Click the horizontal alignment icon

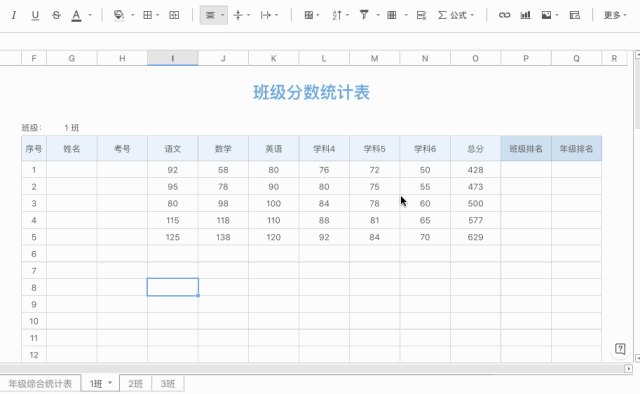click(210, 15)
